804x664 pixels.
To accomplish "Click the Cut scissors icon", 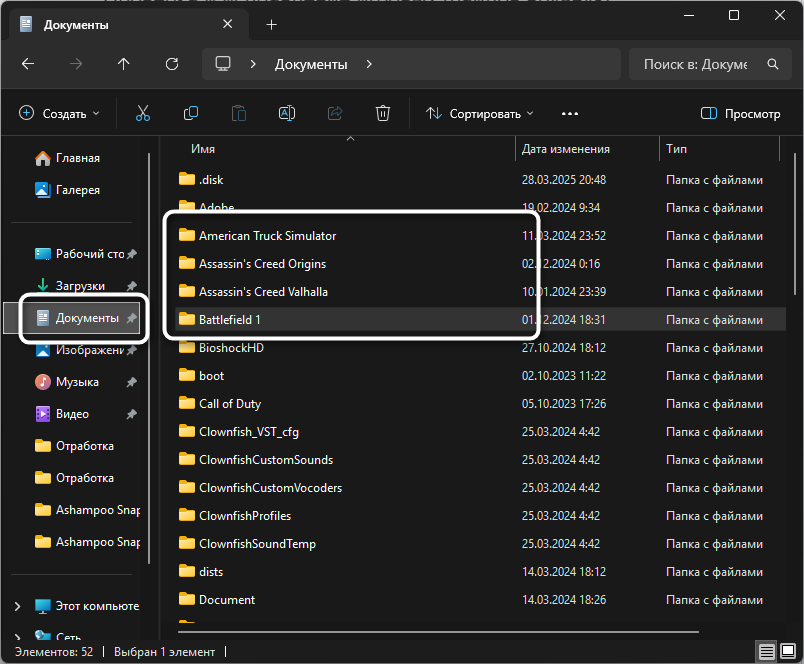I will [143, 114].
